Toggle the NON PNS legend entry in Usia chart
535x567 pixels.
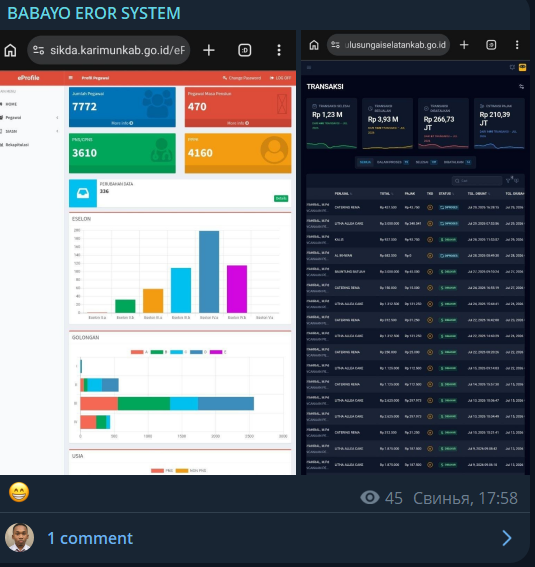click(x=191, y=470)
